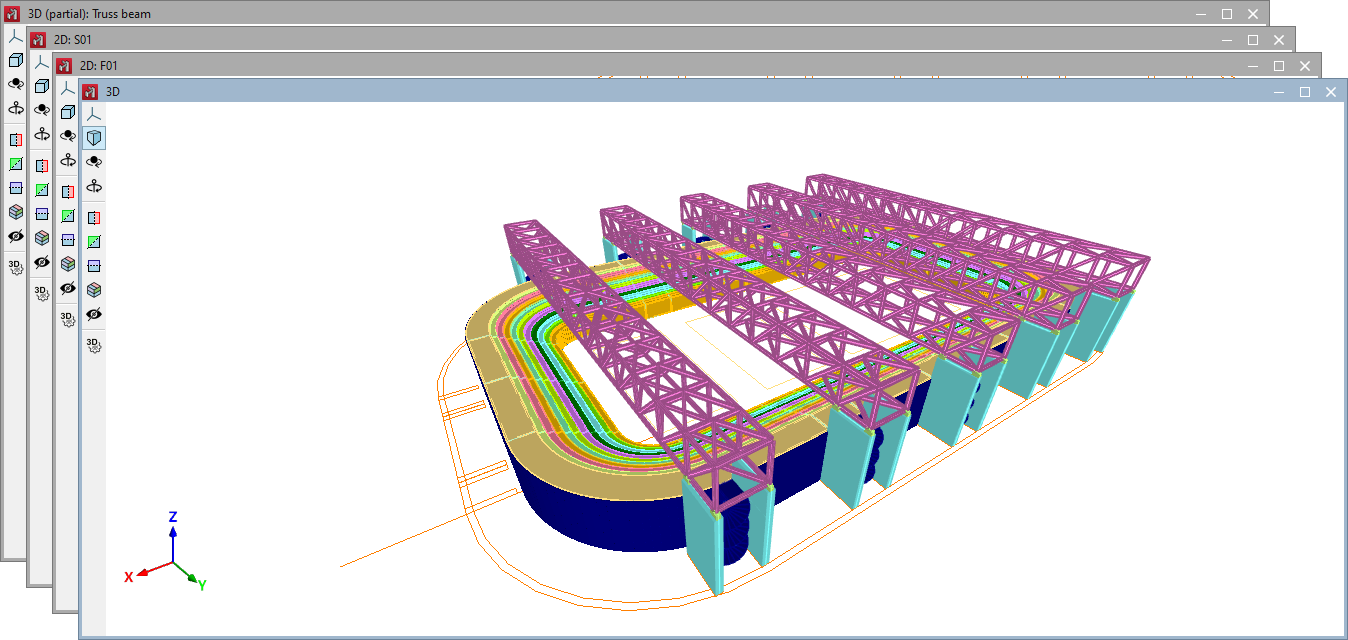Choose blue horizontal section in 2D: S01 window

(x=42, y=214)
